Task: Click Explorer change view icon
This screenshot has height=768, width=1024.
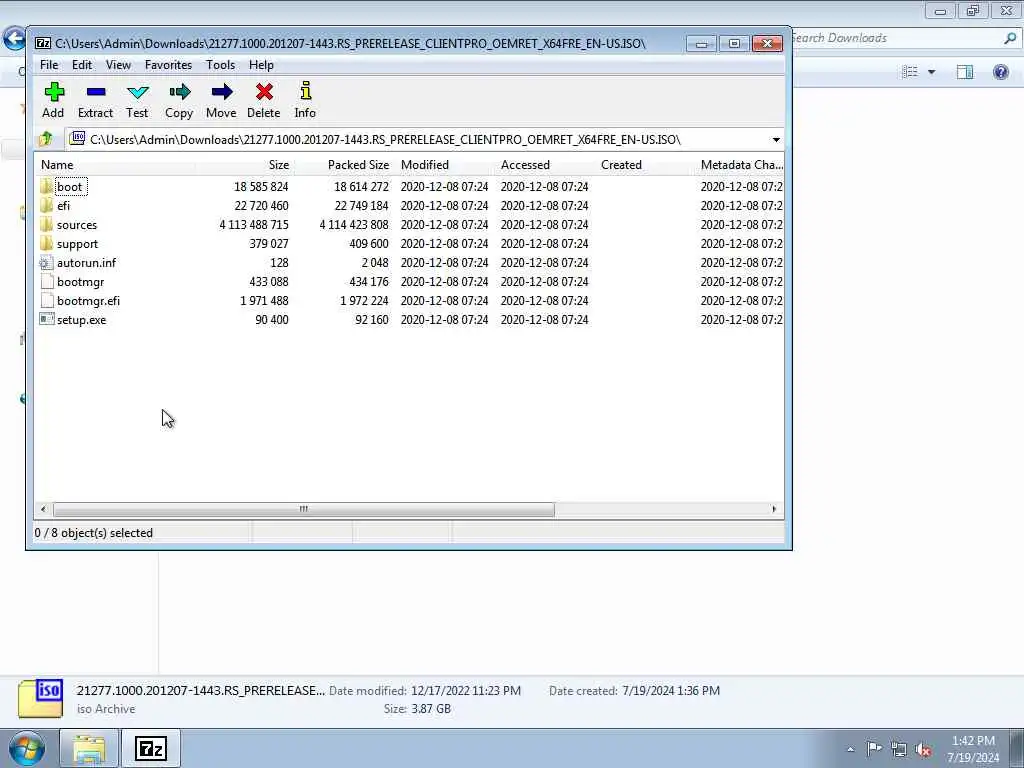Action: pyautogui.click(x=910, y=72)
